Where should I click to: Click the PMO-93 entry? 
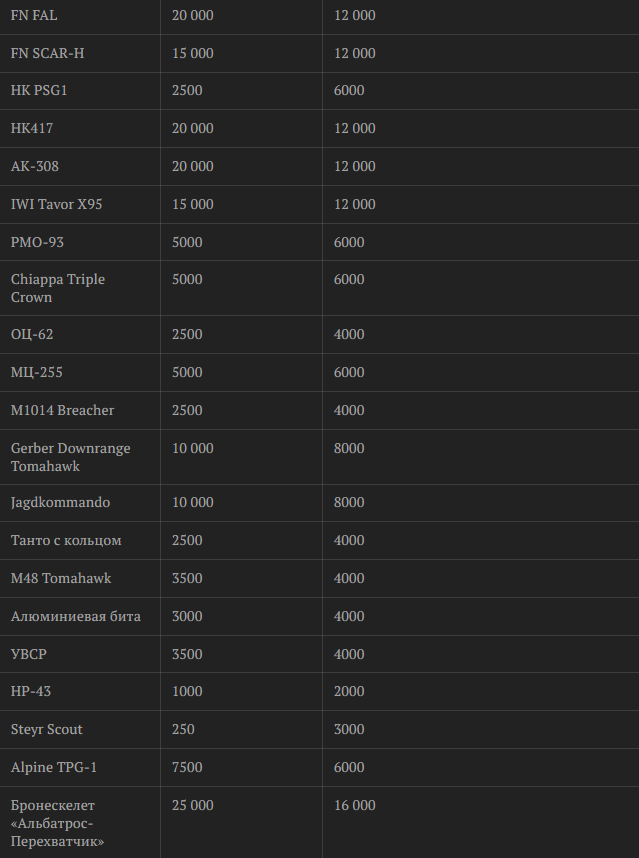37,242
